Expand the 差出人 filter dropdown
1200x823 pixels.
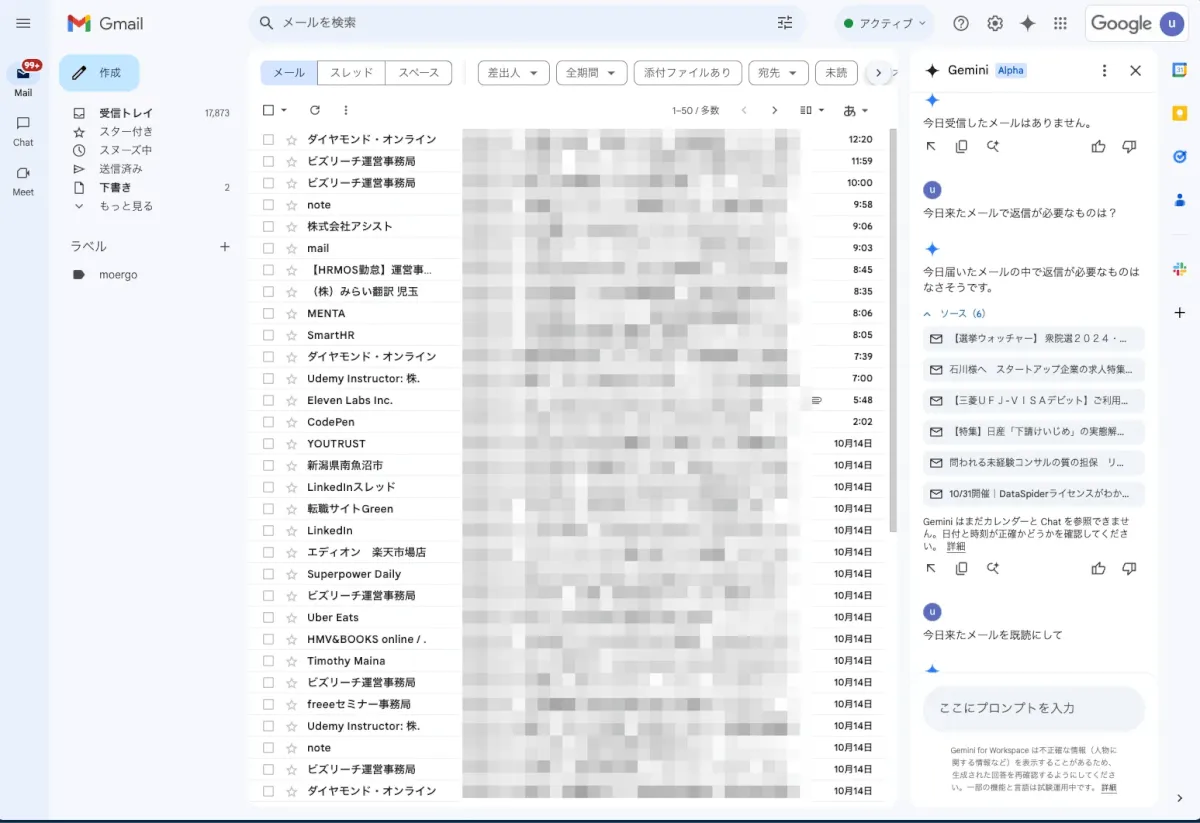click(514, 73)
